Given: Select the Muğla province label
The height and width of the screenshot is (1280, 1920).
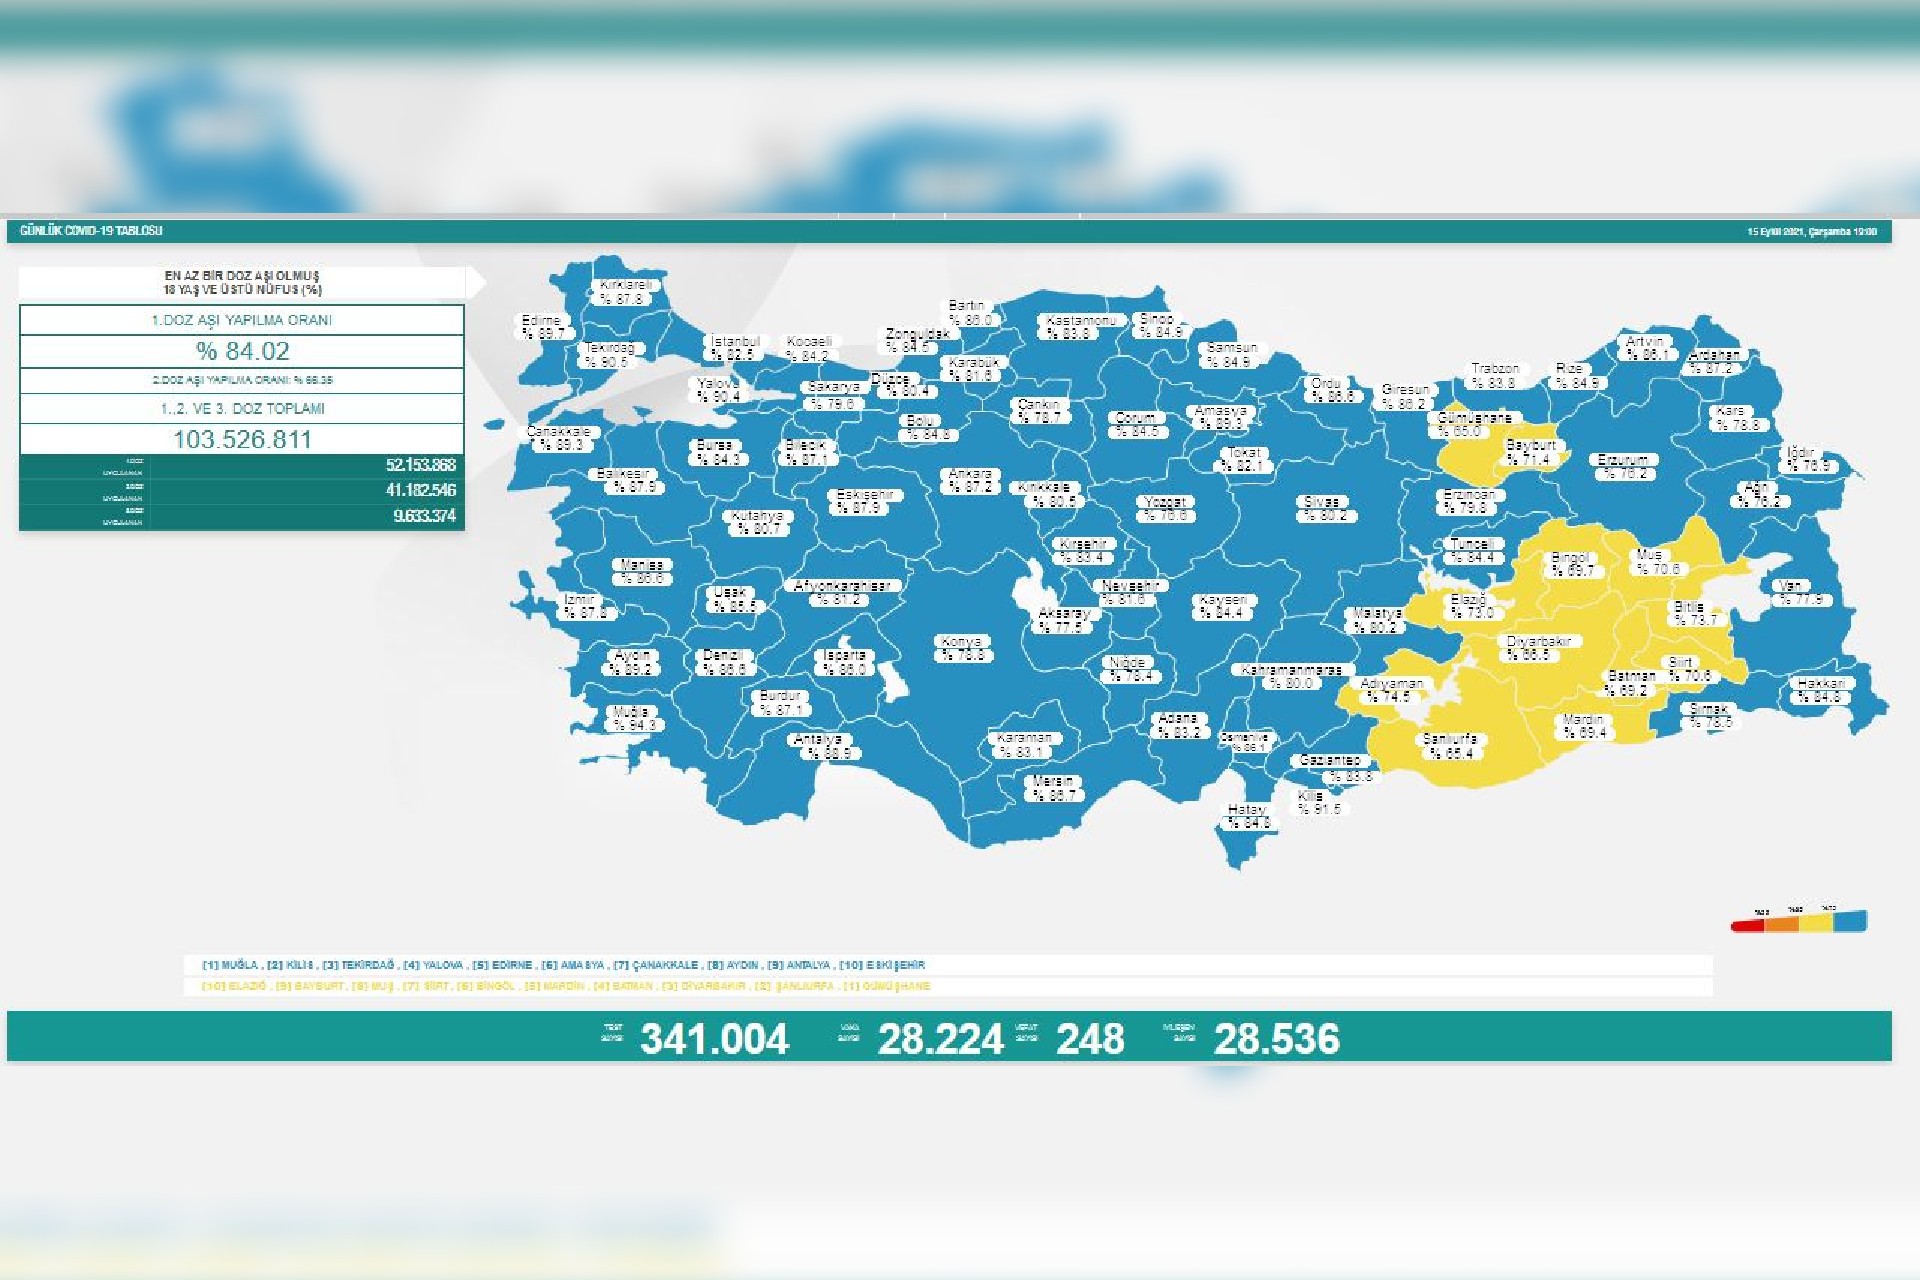Looking at the screenshot, I should coord(632,718).
